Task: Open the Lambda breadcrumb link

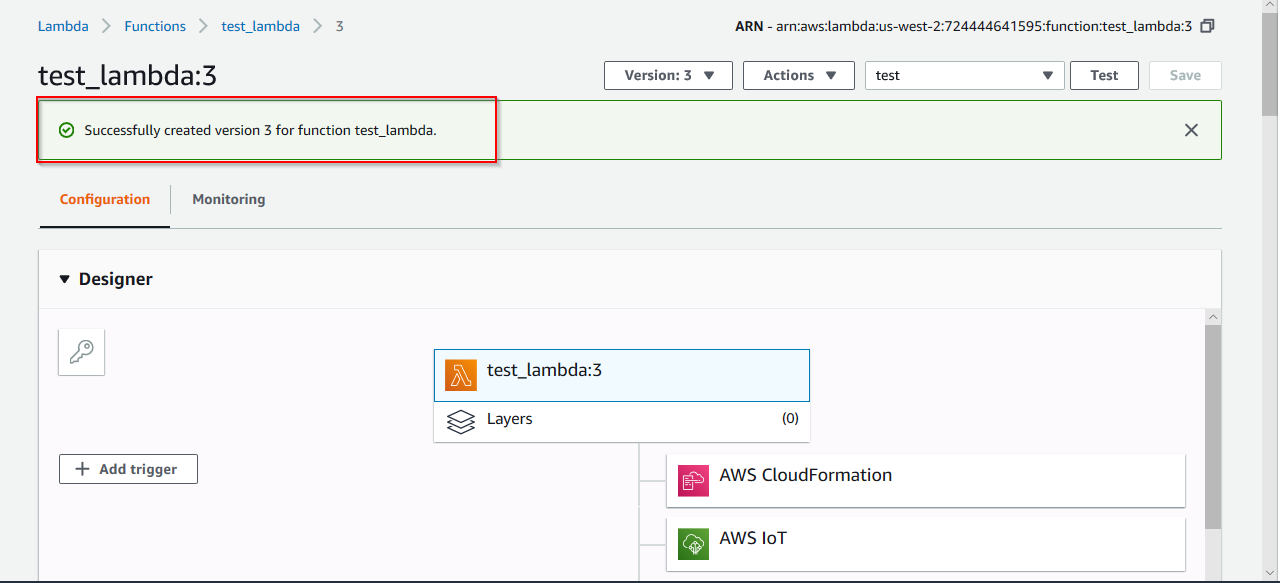Action: click(63, 26)
